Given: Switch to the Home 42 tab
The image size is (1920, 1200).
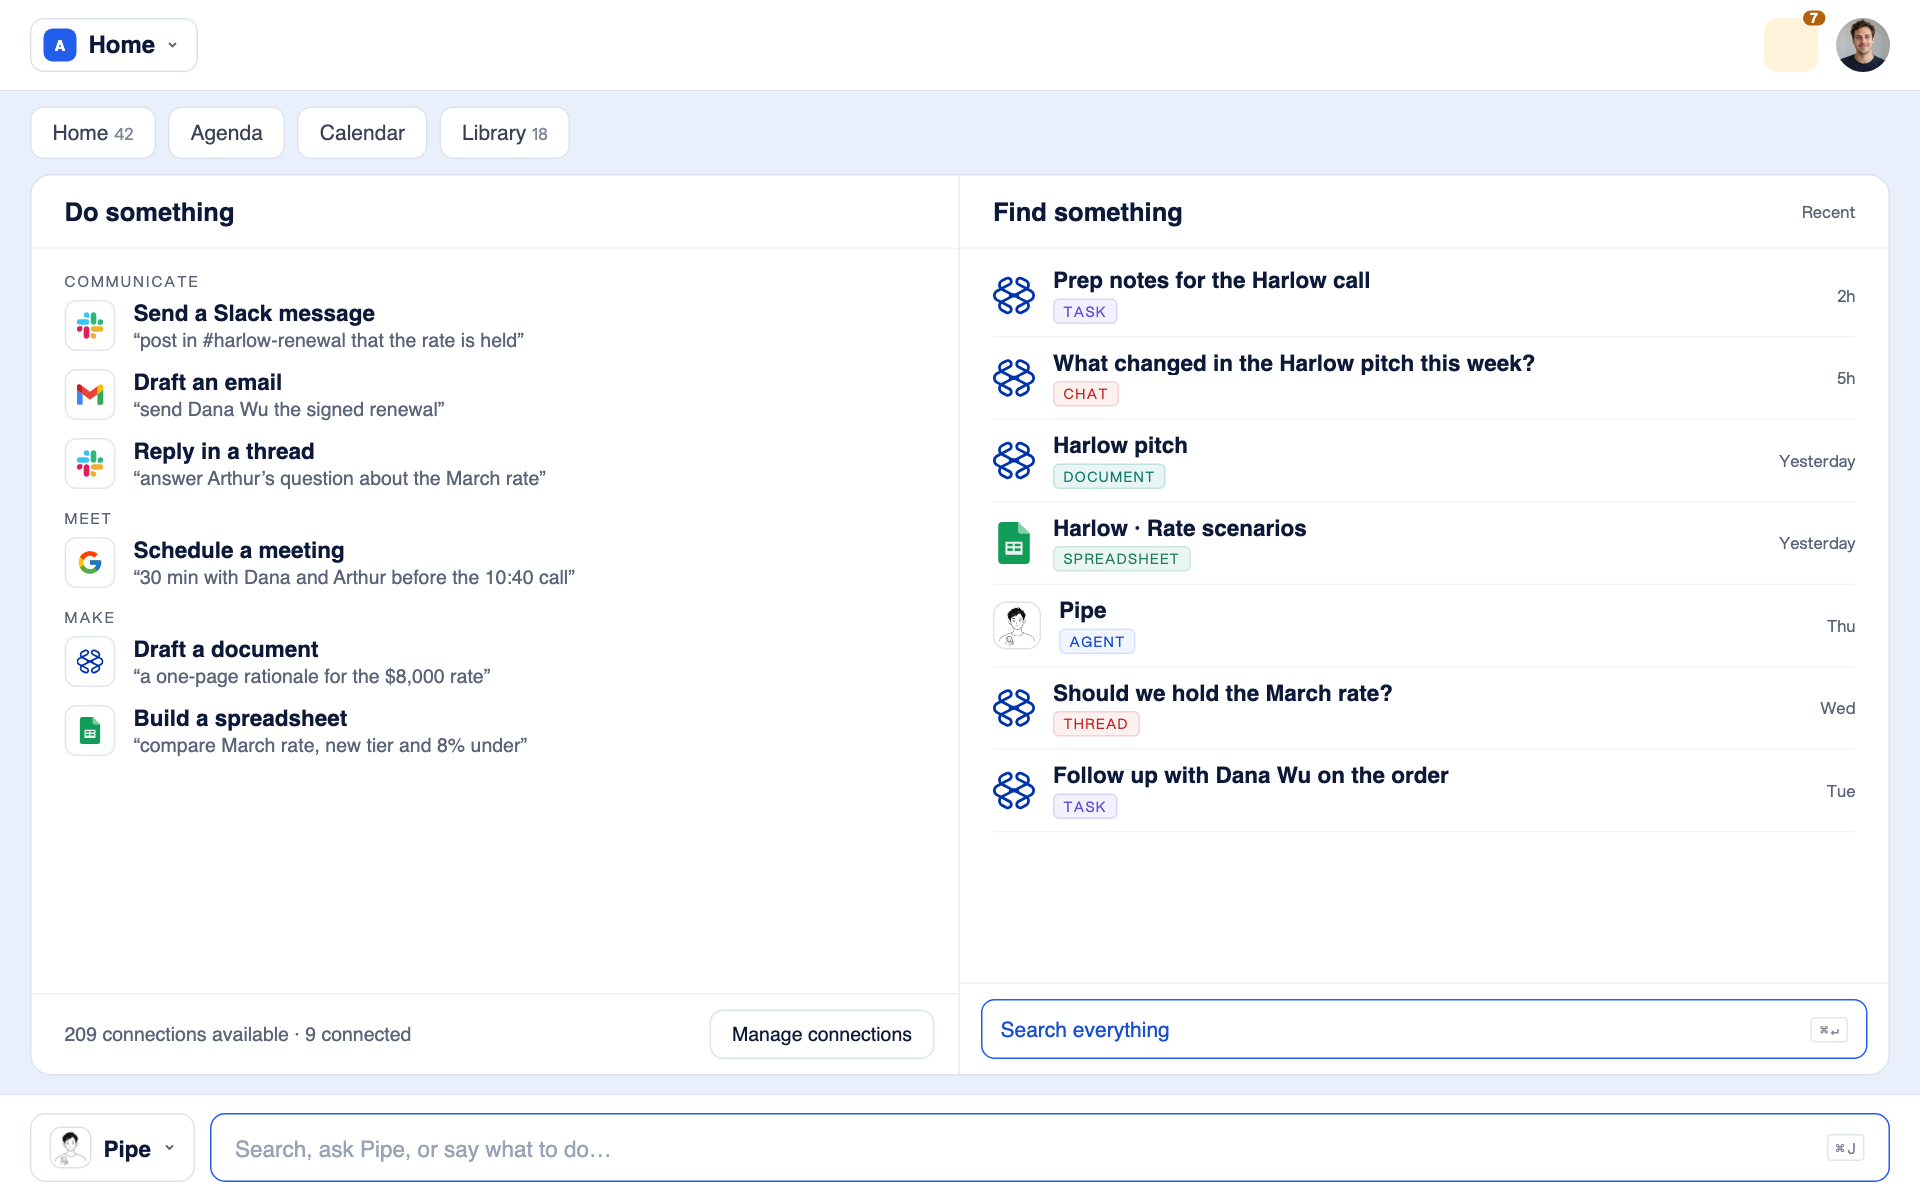Looking at the screenshot, I should click(93, 133).
